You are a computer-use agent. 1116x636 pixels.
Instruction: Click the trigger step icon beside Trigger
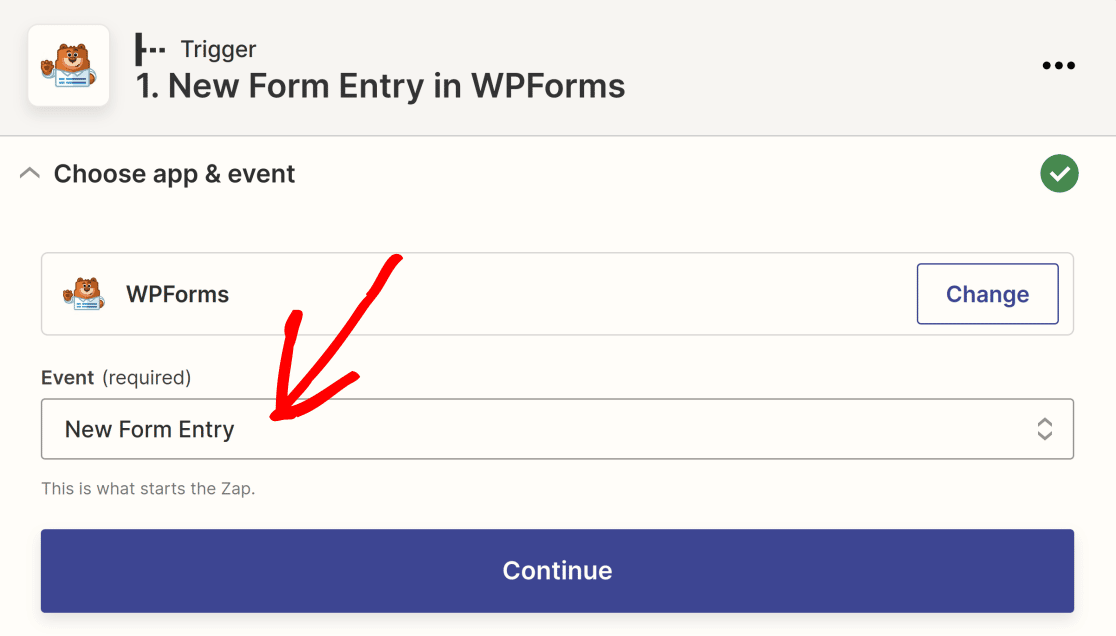(150, 50)
